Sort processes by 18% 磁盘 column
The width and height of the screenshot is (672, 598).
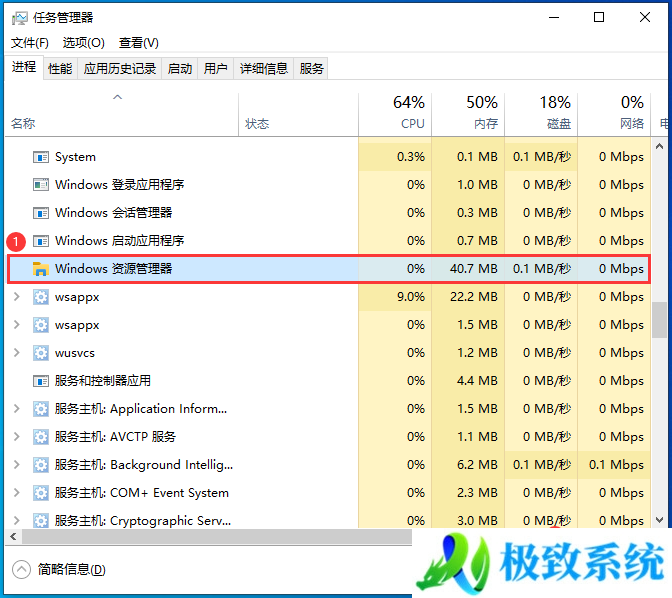pyautogui.click(x=541, y=114)
